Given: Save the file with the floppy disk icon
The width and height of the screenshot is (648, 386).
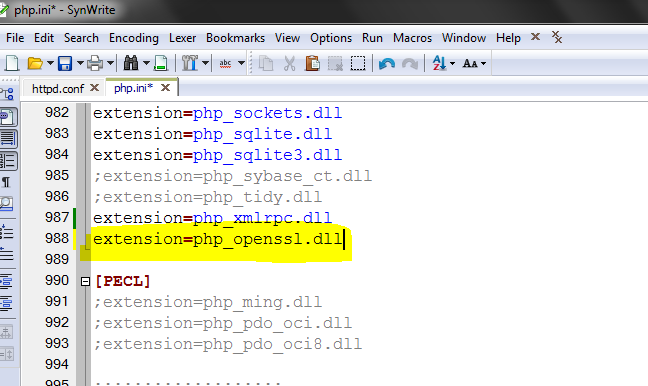Looking at the screenshot, I should click(65, 63).
